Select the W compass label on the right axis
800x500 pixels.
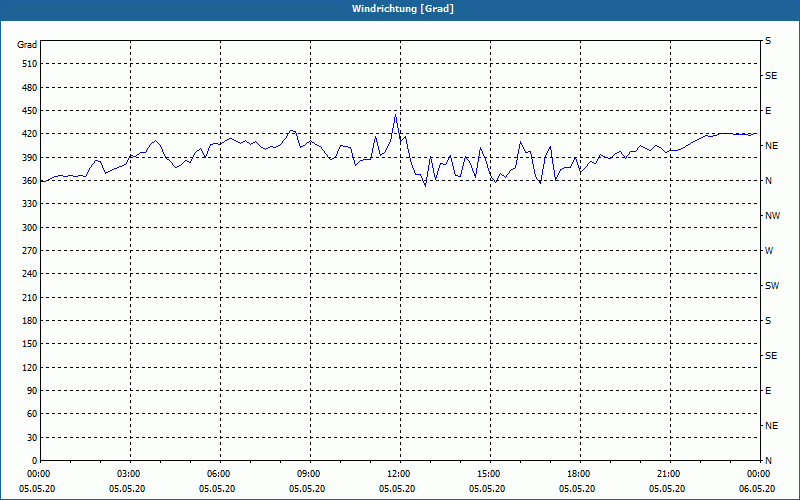point(769,251)
